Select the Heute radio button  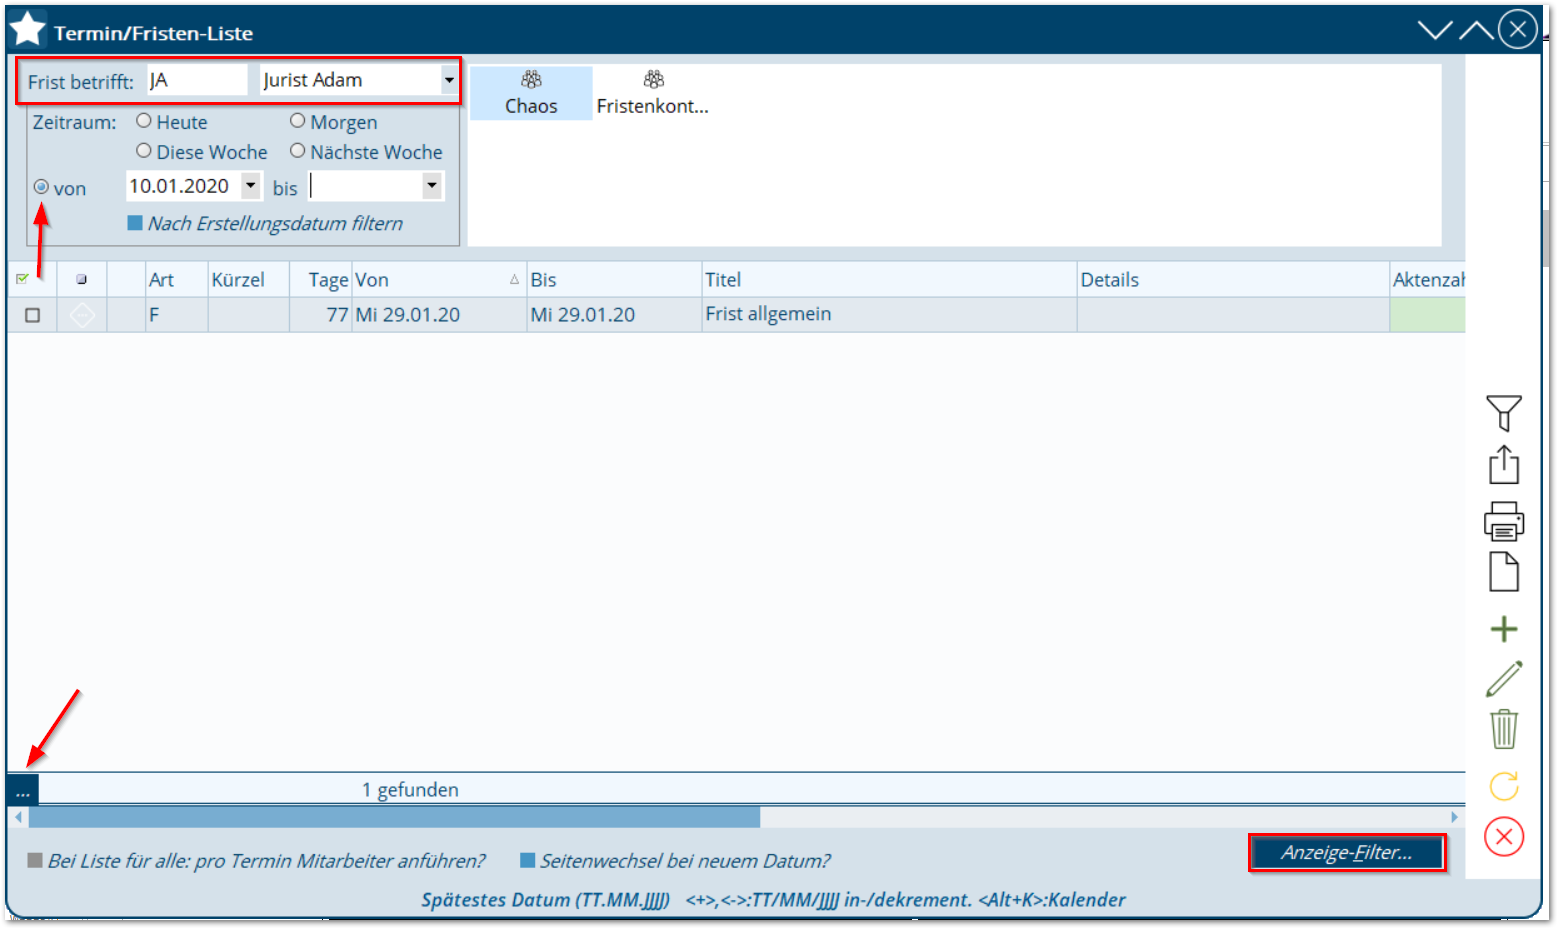point(144,121)
